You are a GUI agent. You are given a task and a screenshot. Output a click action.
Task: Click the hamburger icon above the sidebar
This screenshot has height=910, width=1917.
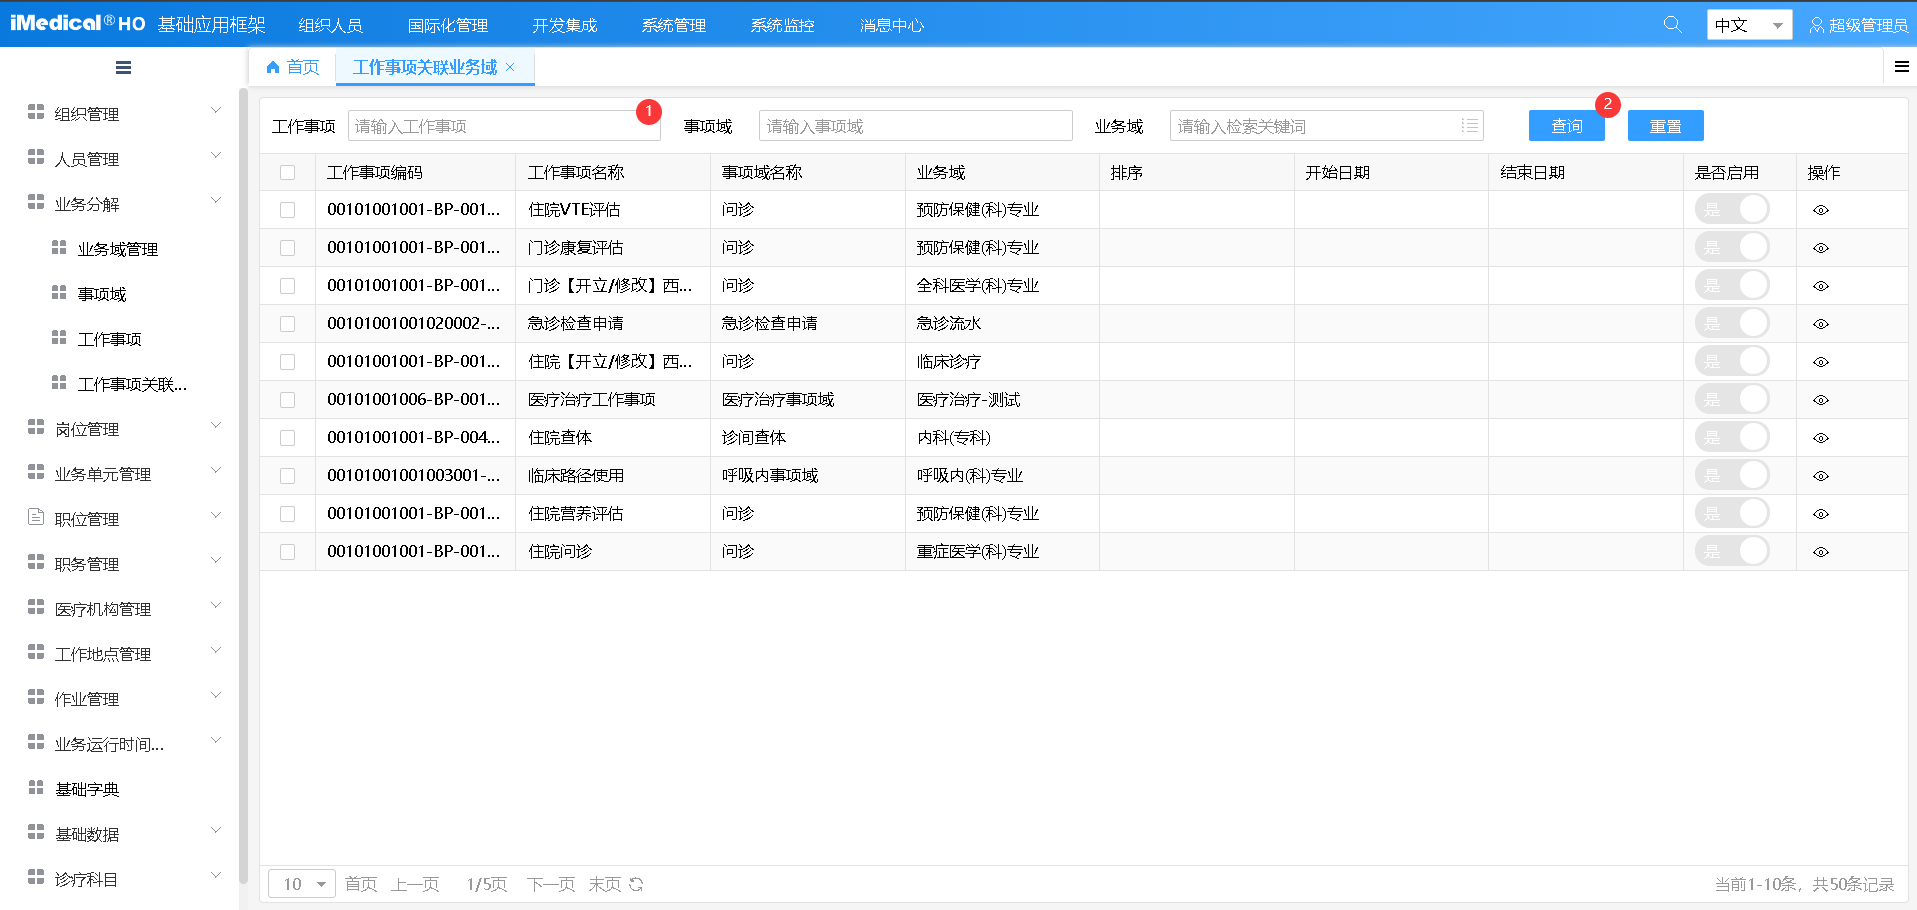point(123,67)
